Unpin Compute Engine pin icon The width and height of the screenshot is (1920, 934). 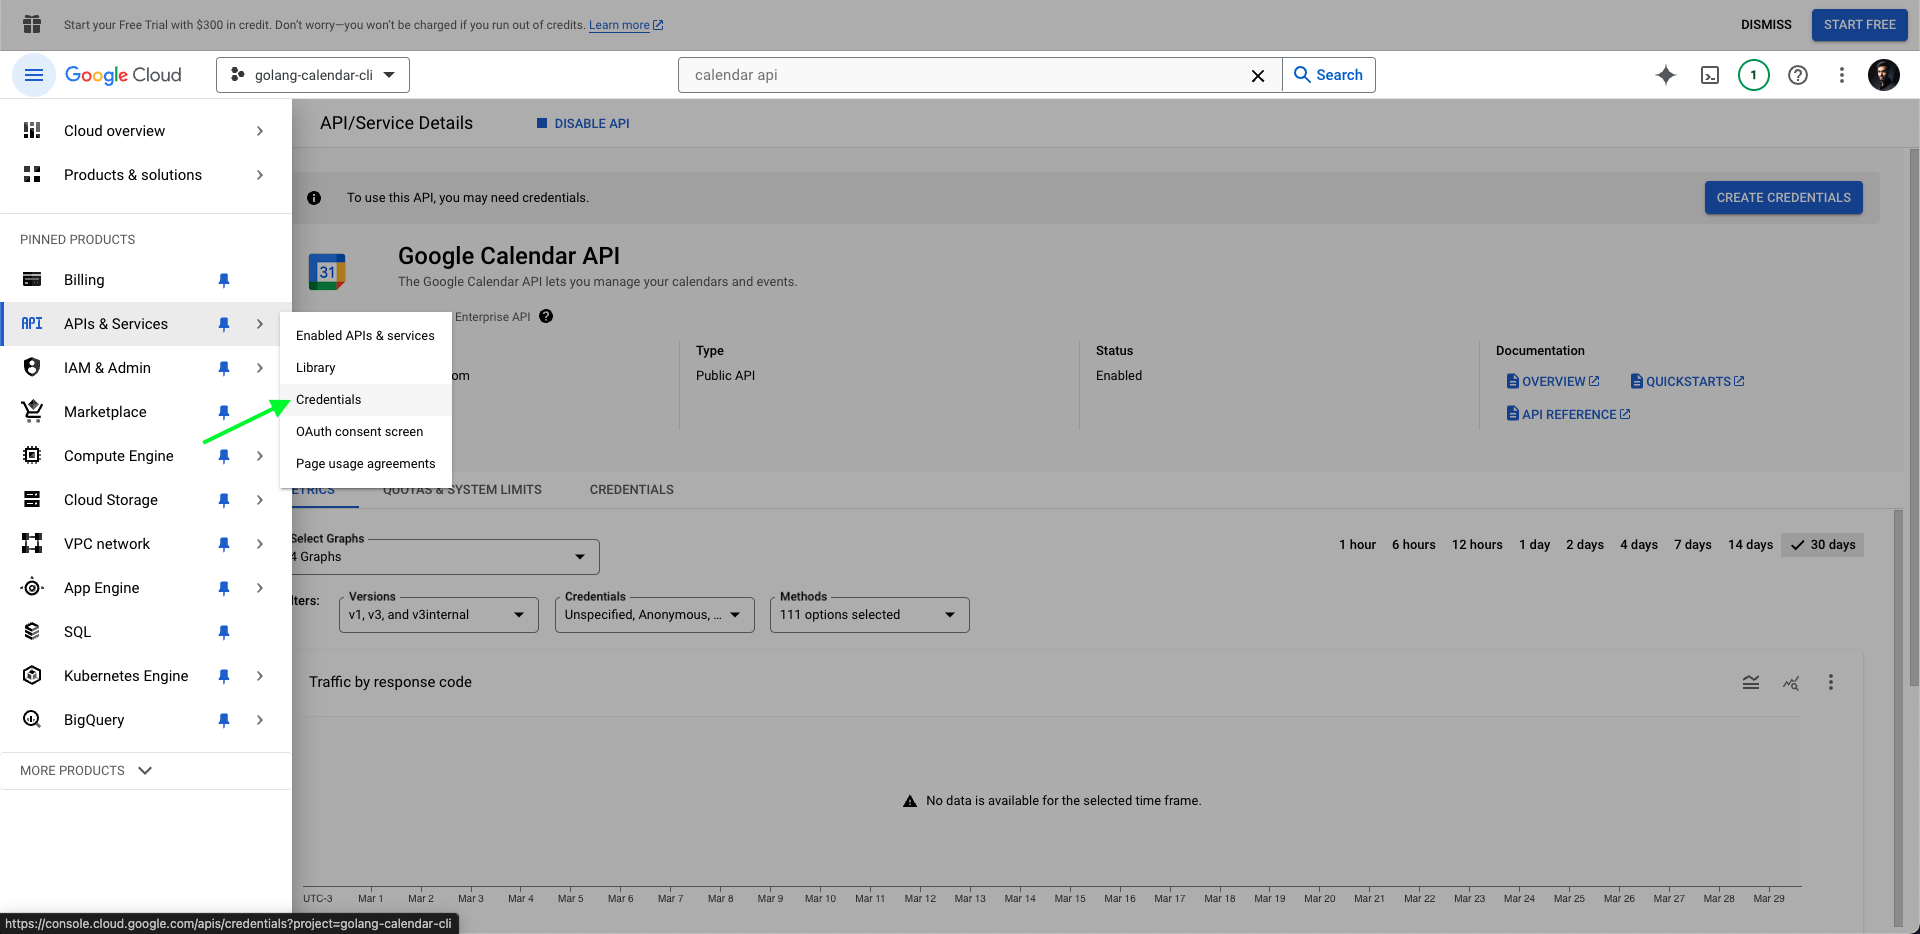(x=224, y=456)
